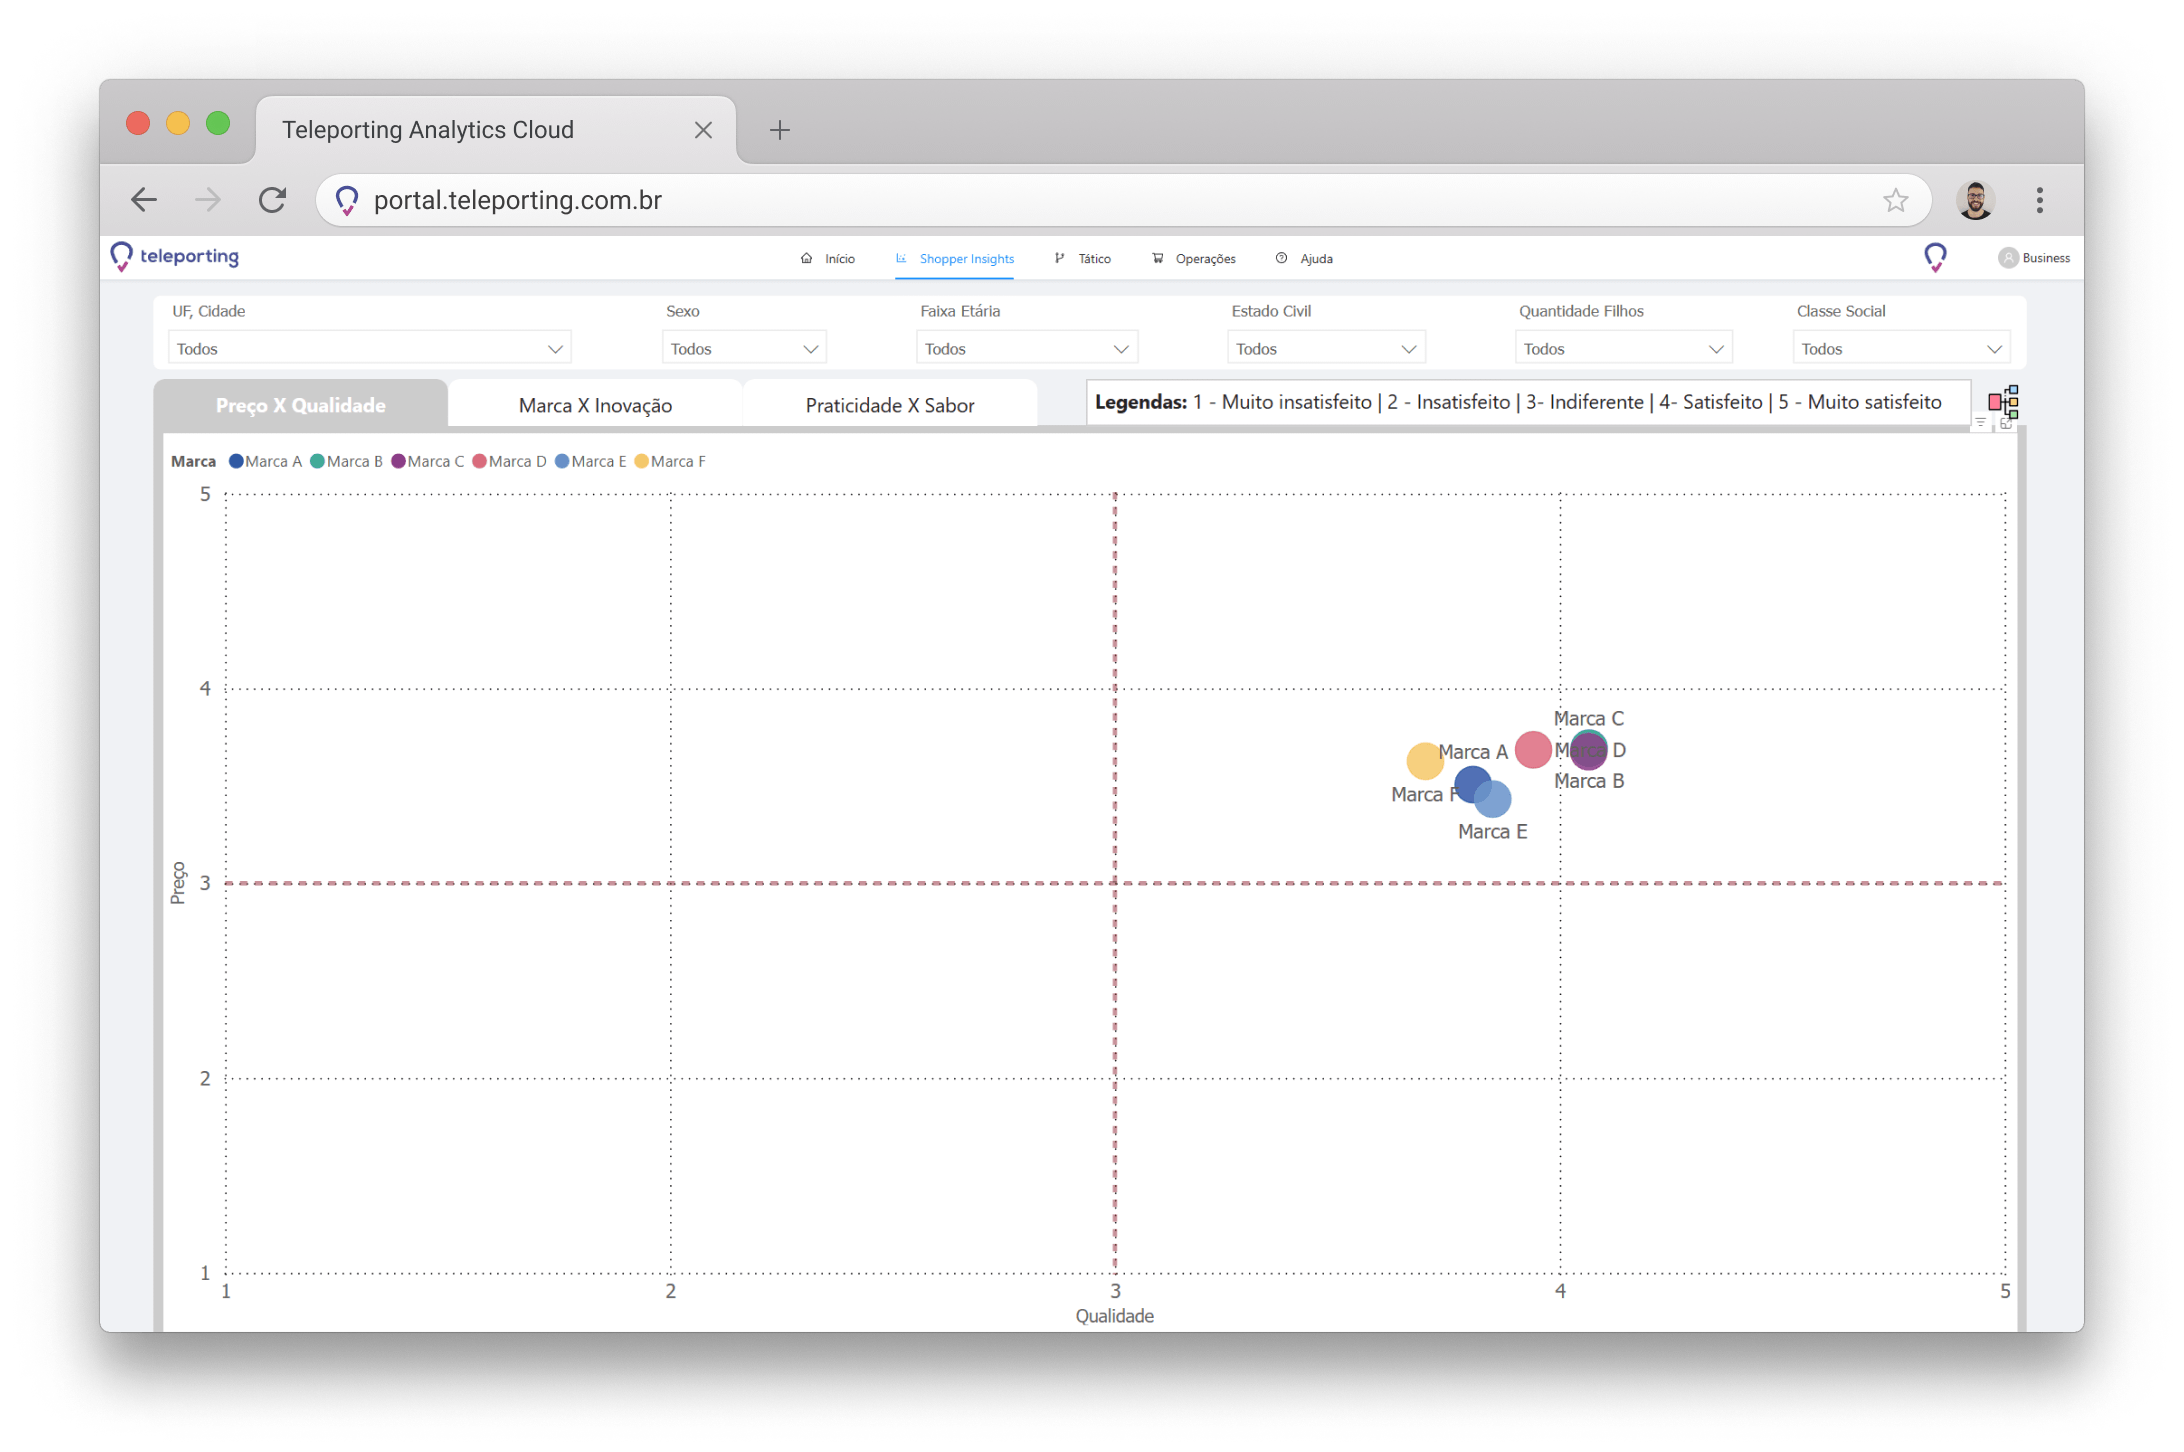Reload the page with the refresh icon
2184x1452 pixels.
272,200
